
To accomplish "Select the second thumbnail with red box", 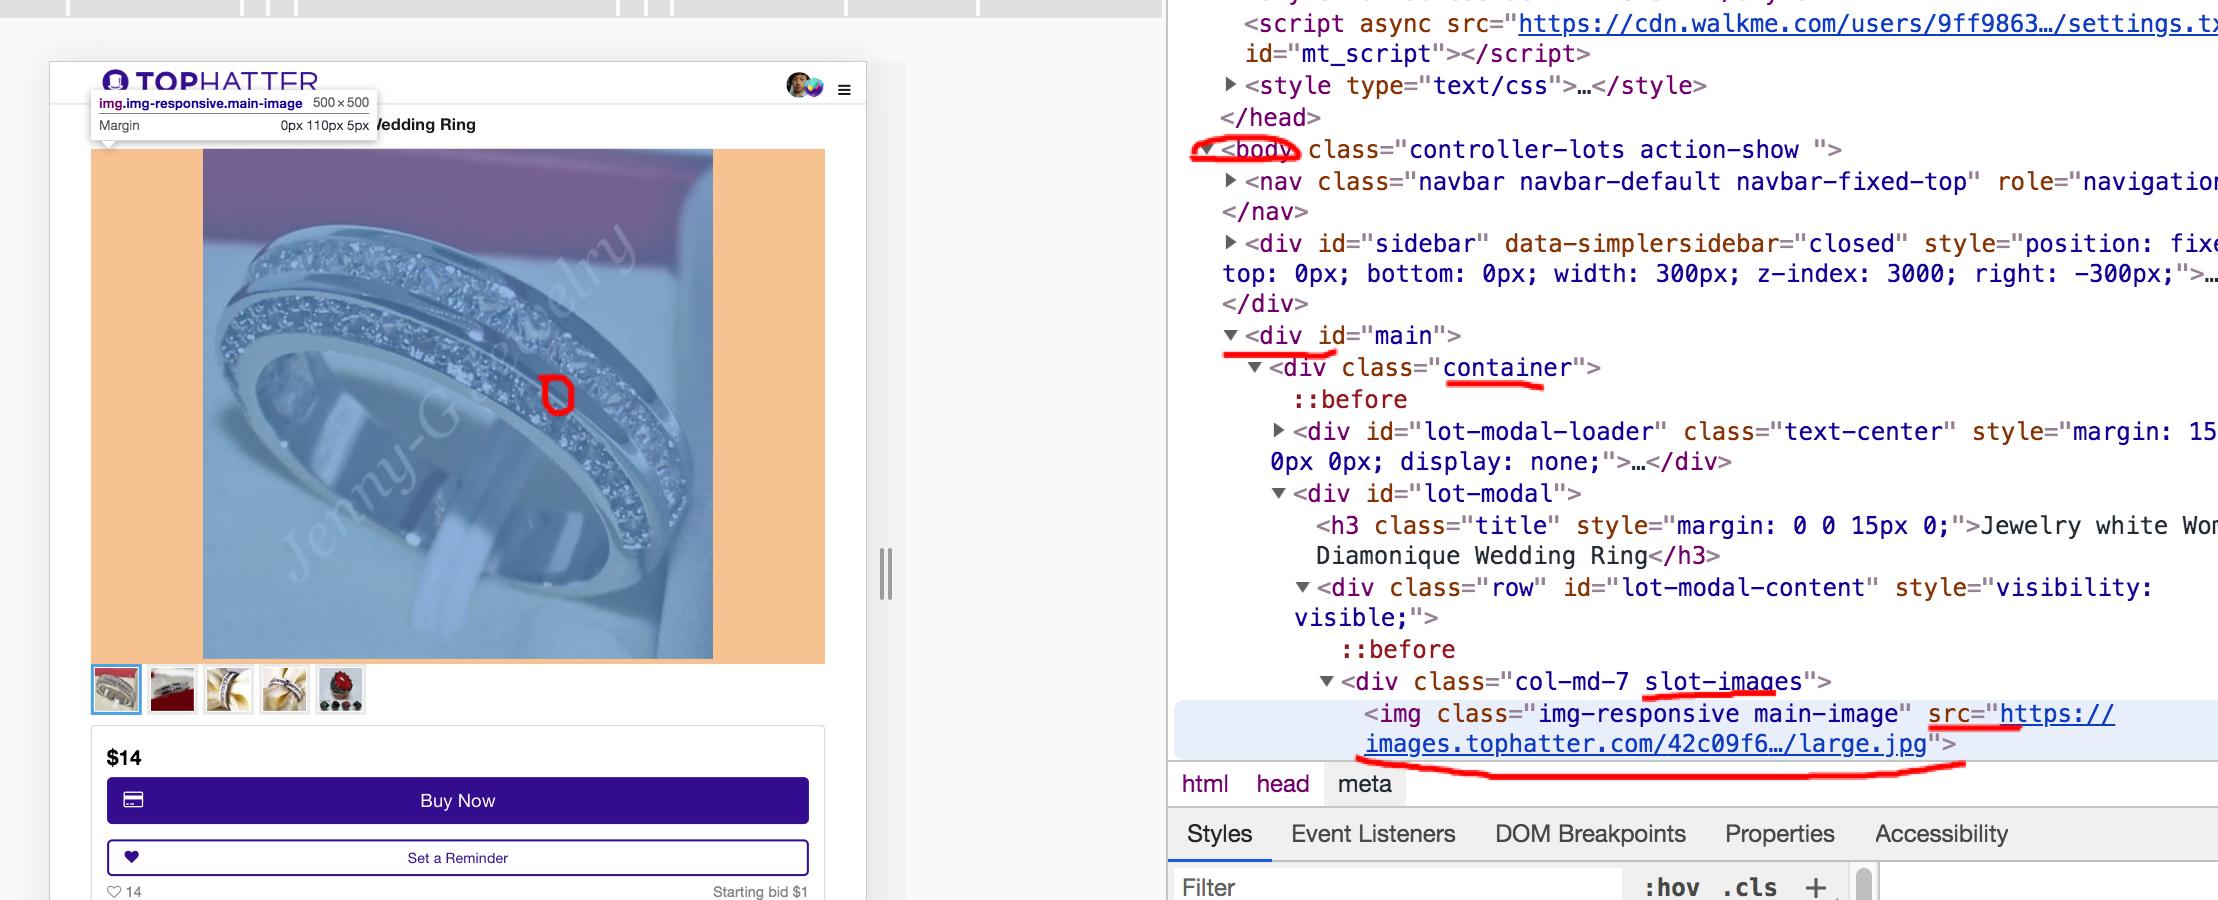I will coord(172,689).
